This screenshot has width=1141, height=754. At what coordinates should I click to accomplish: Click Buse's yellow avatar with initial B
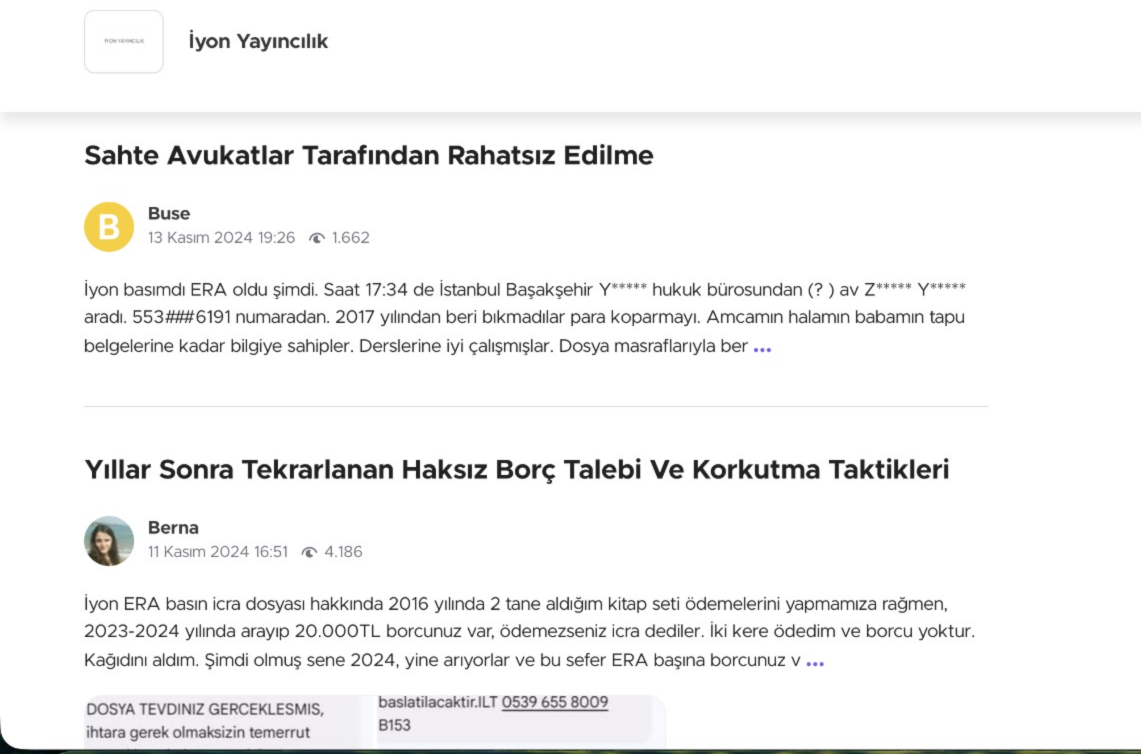110,226
